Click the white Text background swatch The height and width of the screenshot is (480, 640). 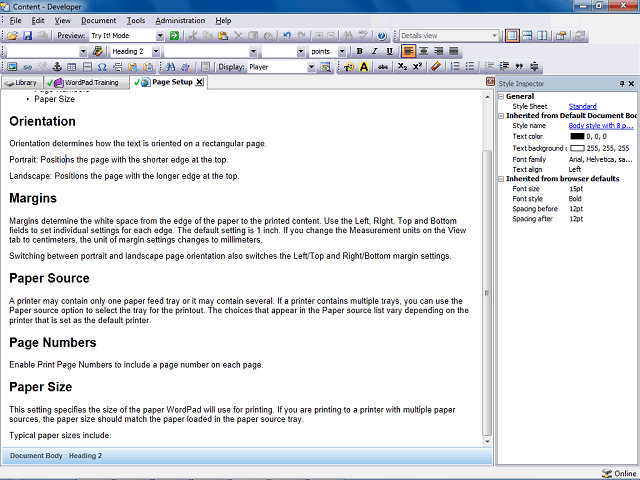click(x=577, y=148)
